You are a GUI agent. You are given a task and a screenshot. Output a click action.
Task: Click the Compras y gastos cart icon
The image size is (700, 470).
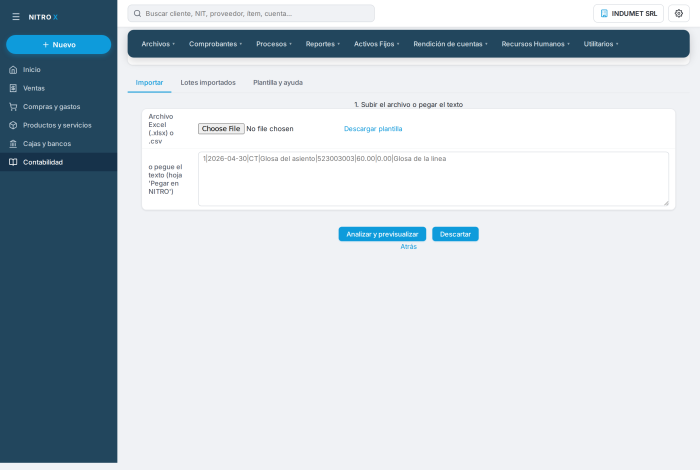click(13, 107)
